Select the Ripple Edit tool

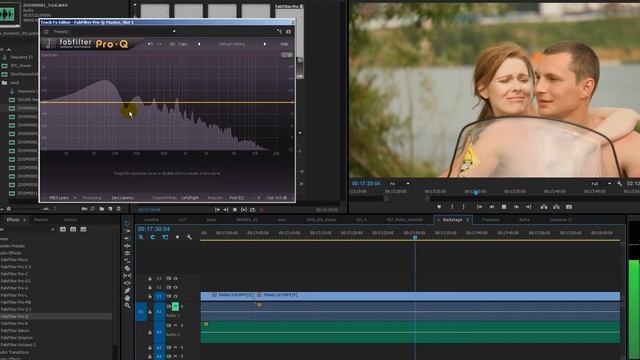point(127,246)
